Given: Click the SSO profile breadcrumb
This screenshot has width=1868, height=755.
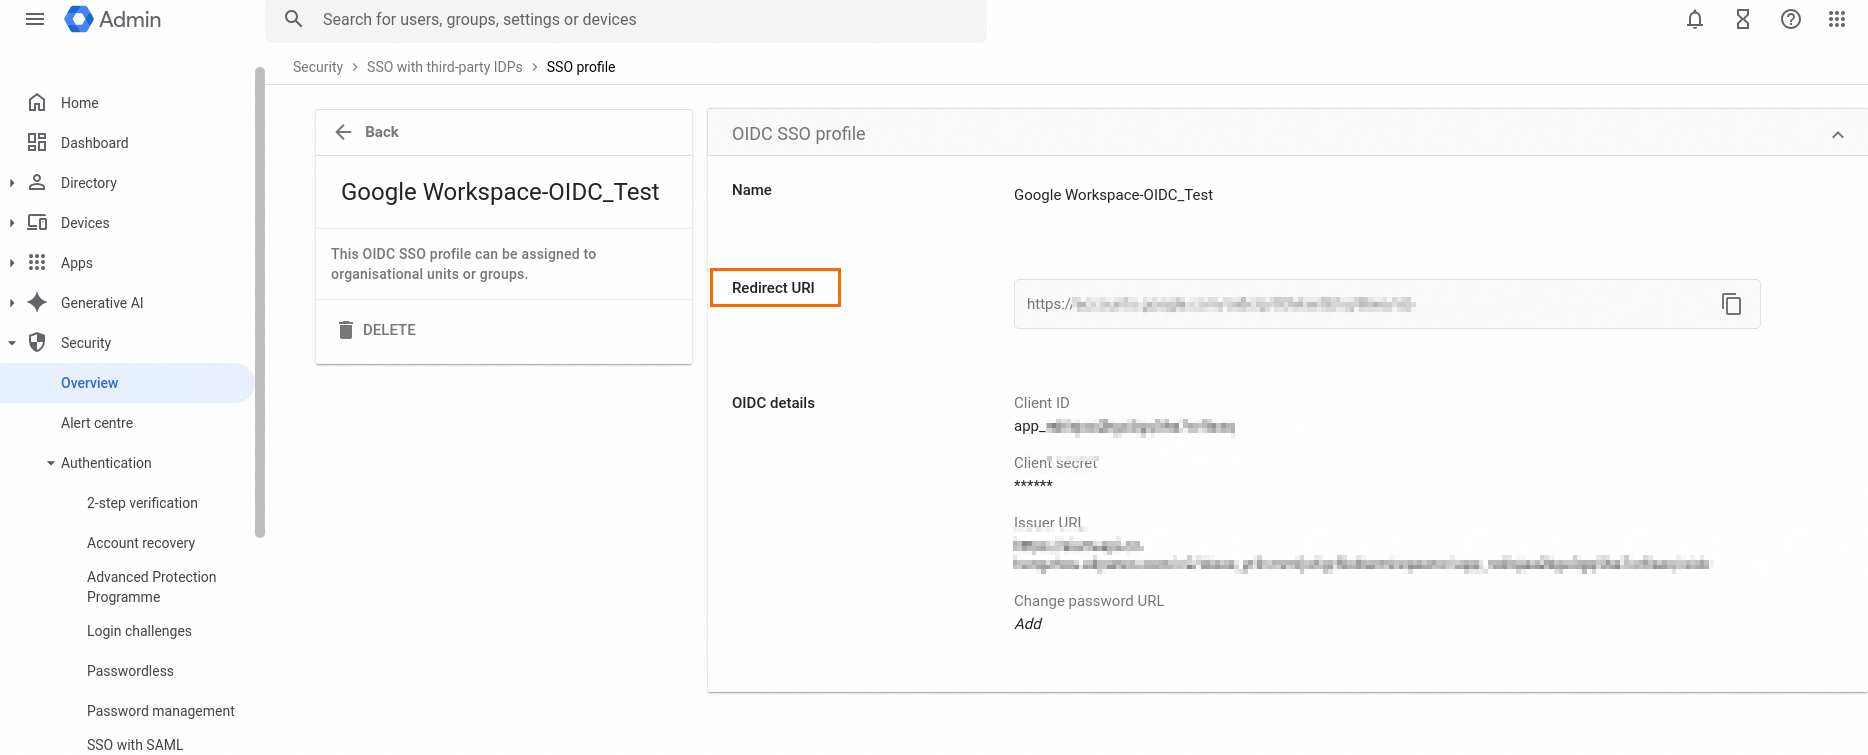Looking at the screenshot, I should click(581, 67).
